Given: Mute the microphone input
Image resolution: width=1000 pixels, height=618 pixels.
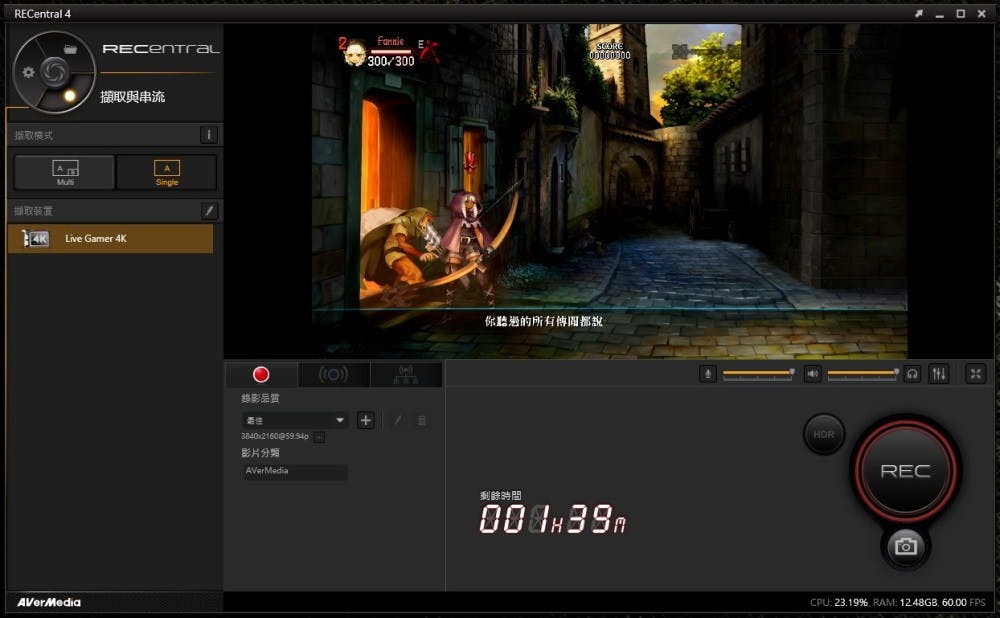Looking at the screenshot, I should pos(708,373).
